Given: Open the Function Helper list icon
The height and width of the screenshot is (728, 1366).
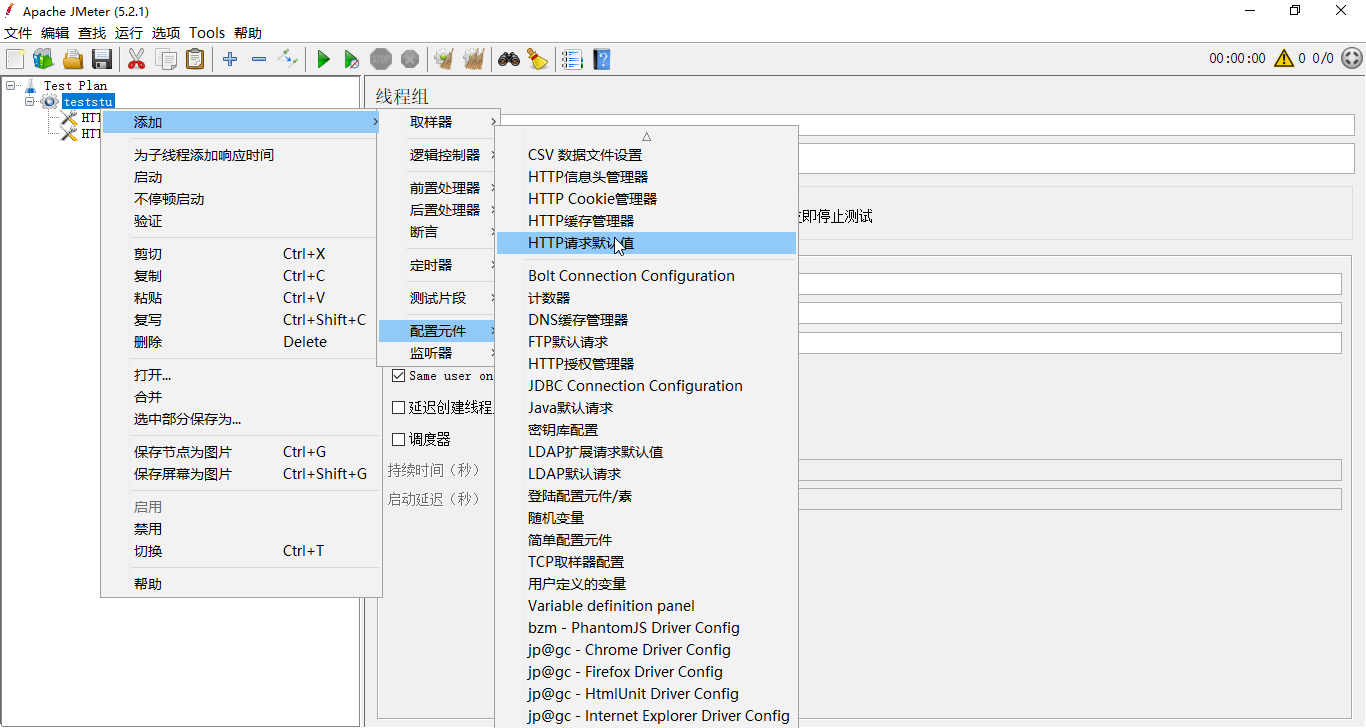Looking at the screenshot, I should point(572,59).
